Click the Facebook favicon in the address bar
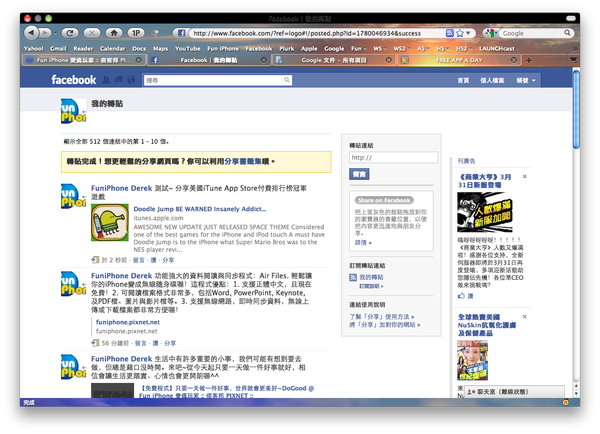This screenshot has height=434, width=600. (x=181, y=33)
